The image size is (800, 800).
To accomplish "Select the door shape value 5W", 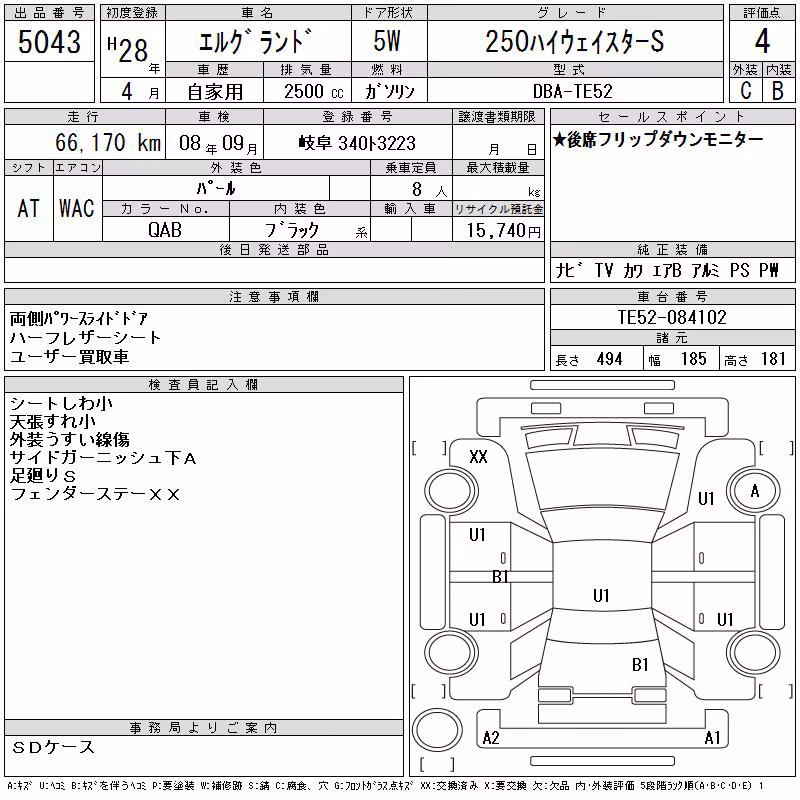I will pos(387,41).
